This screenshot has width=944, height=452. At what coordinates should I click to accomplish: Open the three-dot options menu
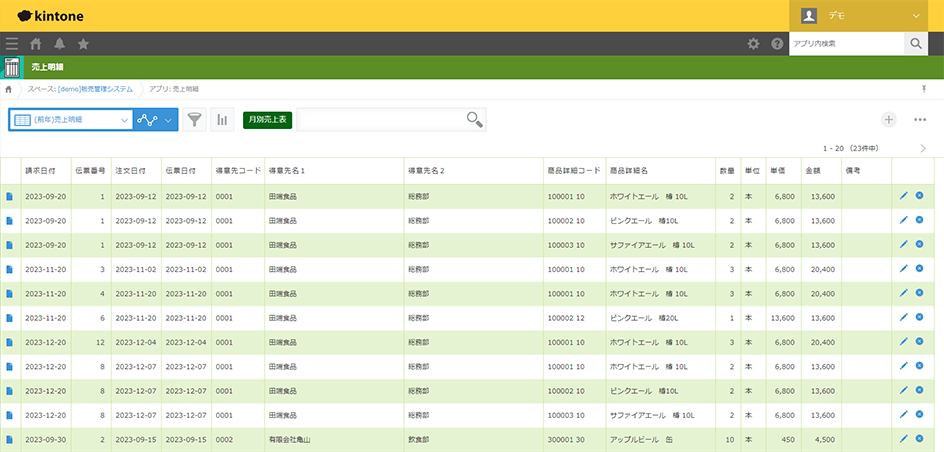pyautogui.click(x=920, y=119)
